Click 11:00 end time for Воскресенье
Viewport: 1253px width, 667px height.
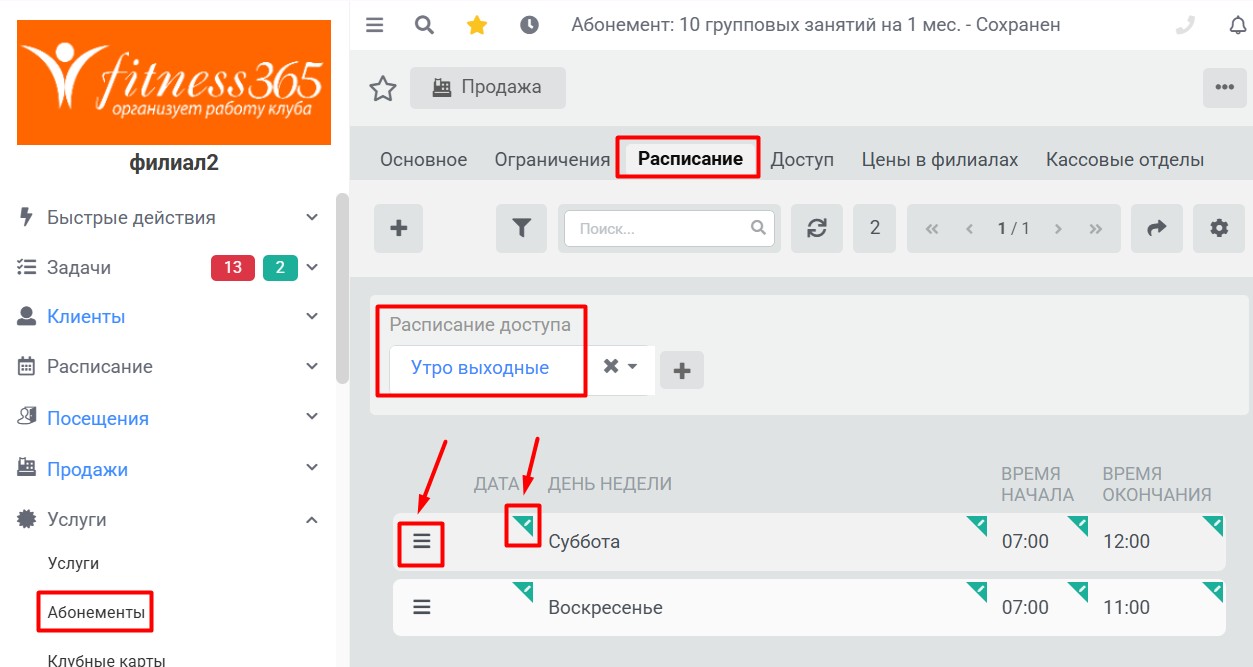point(1126,608)
